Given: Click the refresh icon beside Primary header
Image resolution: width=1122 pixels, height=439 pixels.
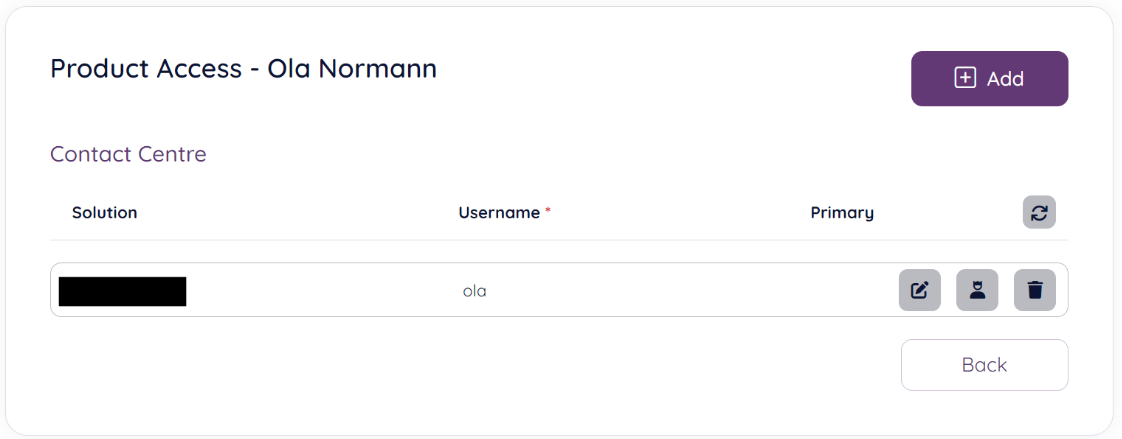Looking at the screenshot, I should tap(1039, 212).
